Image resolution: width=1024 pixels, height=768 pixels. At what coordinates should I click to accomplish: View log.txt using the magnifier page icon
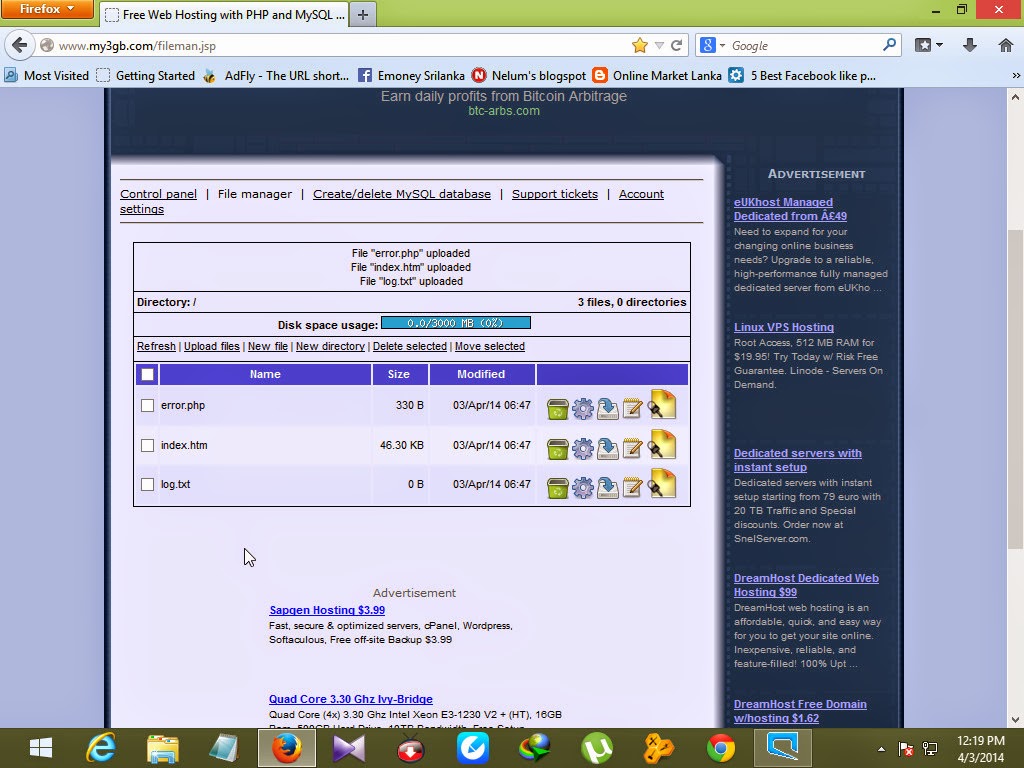pos(662,484)
